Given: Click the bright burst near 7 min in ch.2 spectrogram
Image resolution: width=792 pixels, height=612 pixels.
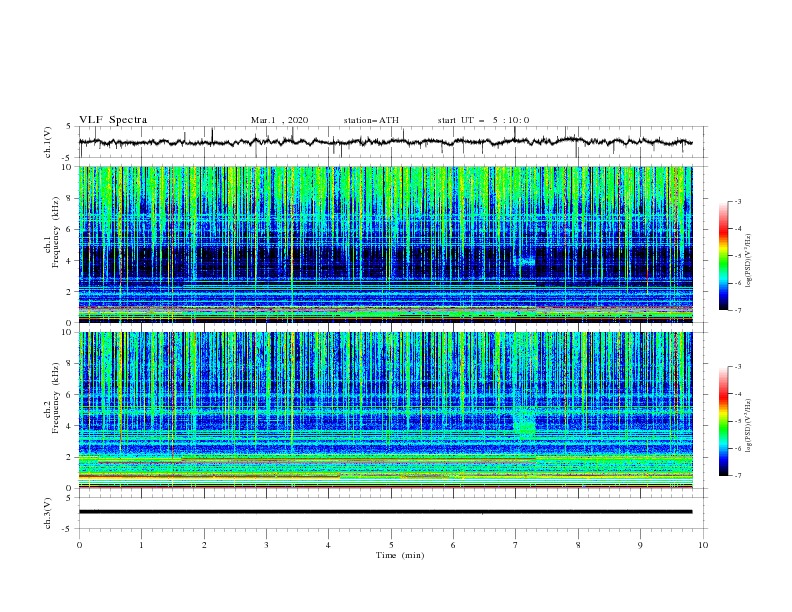Looking at the screenshot, I should [525, 424].
